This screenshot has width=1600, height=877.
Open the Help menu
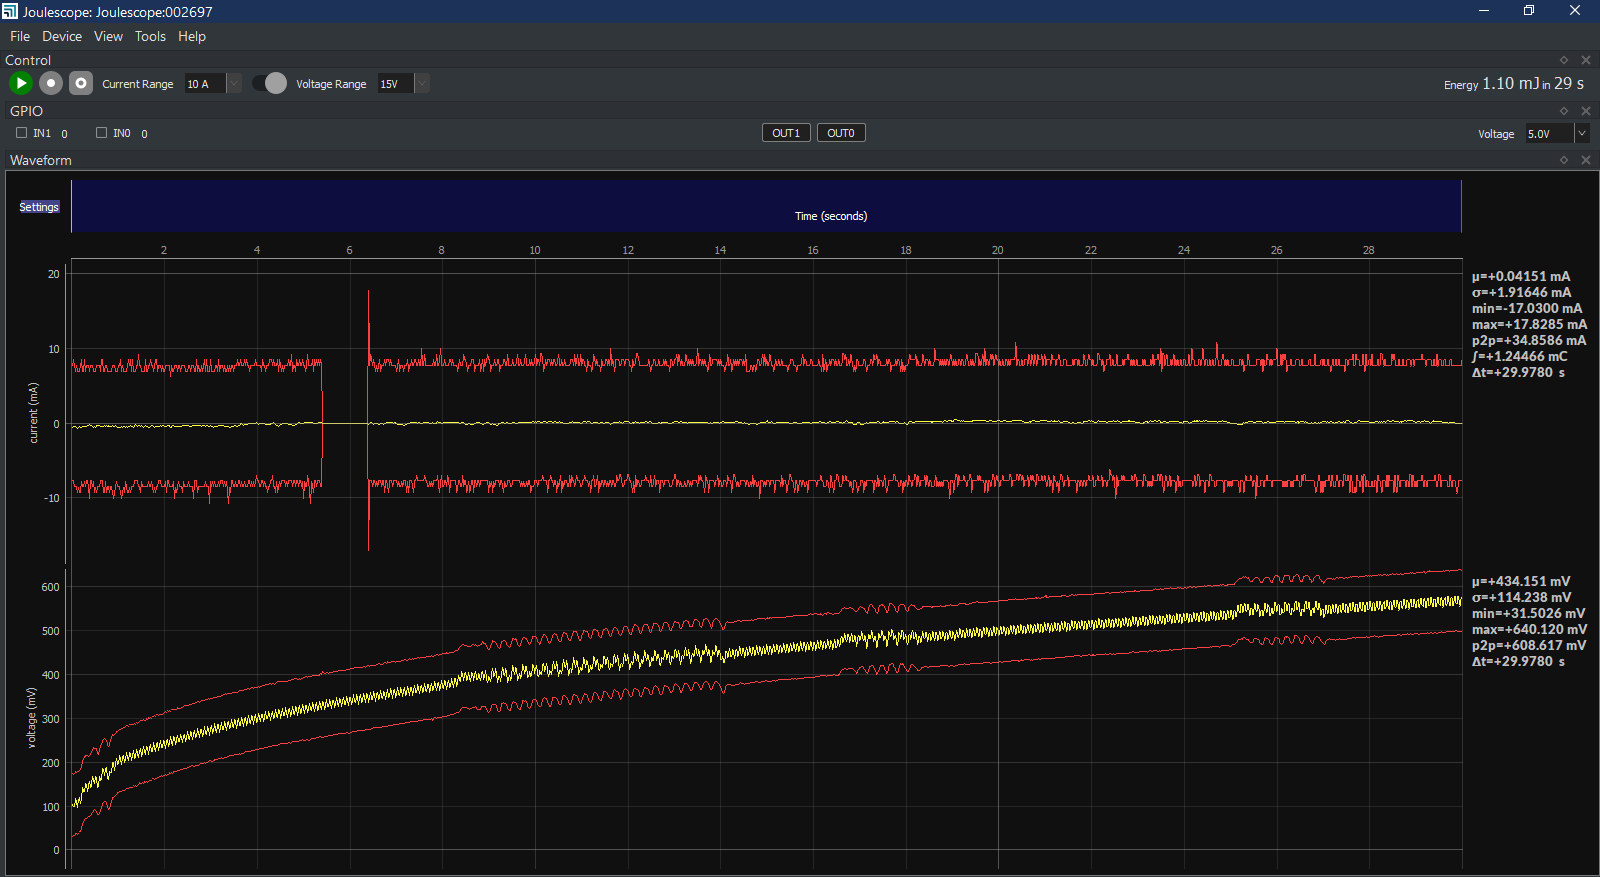[192, 36]
